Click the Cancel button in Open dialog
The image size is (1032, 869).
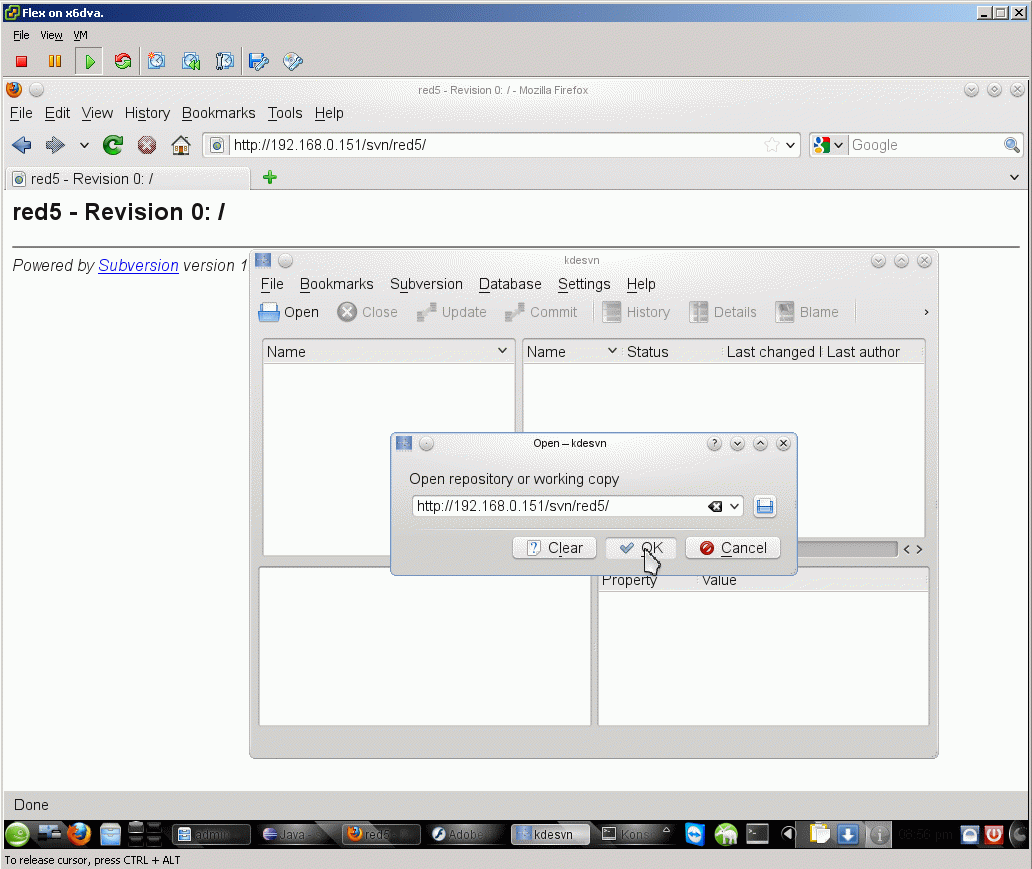(x=733, y=548)
